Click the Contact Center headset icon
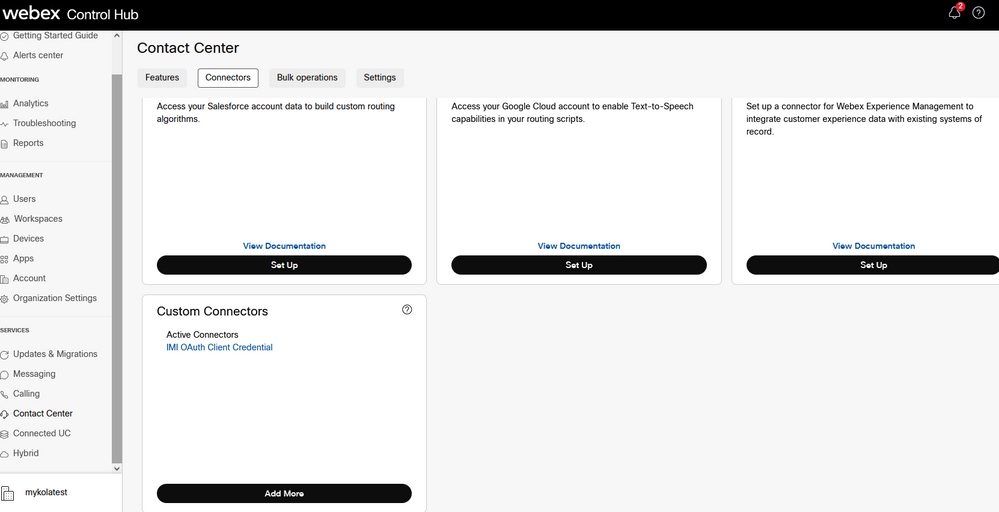 pos(4,414)
